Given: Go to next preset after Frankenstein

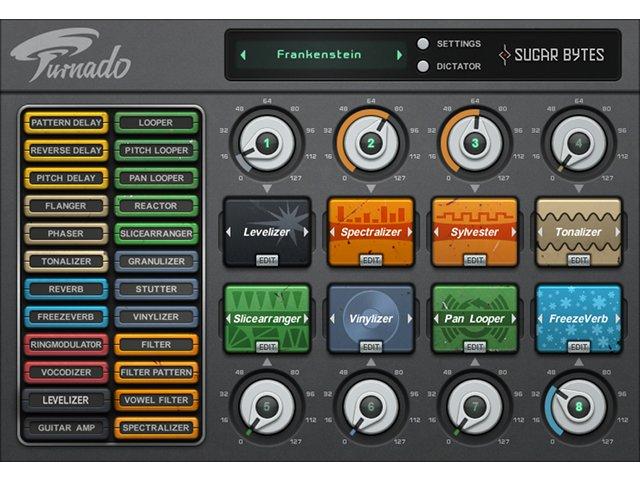Looking at the screenshot, I should click(399, 55).
